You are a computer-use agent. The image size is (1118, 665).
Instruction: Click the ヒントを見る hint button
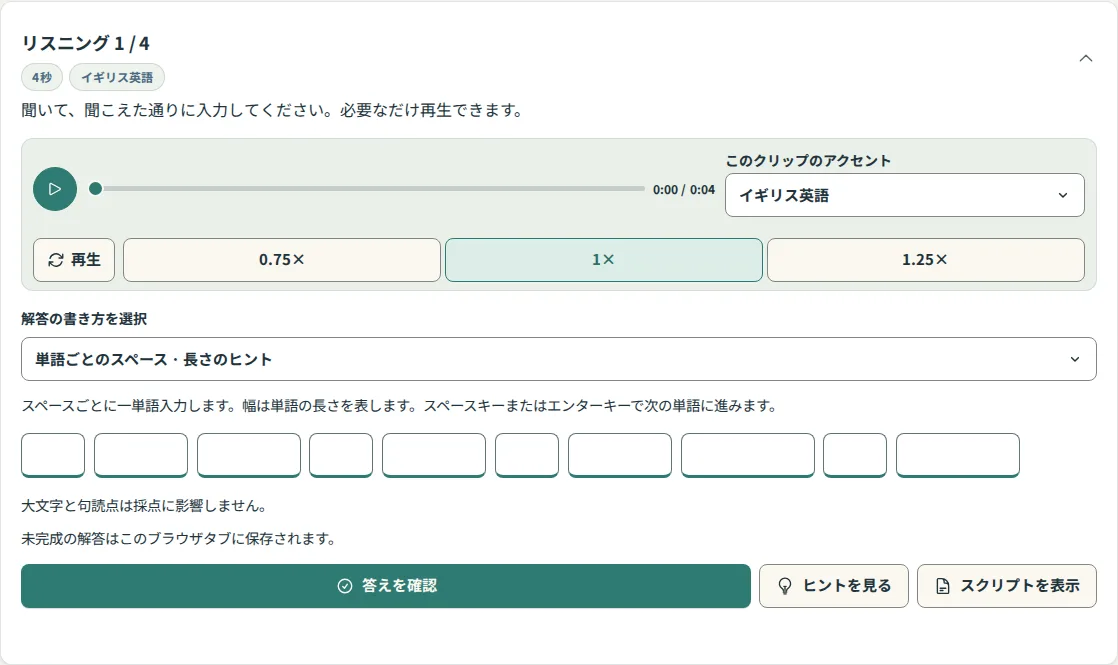point(834,586)
